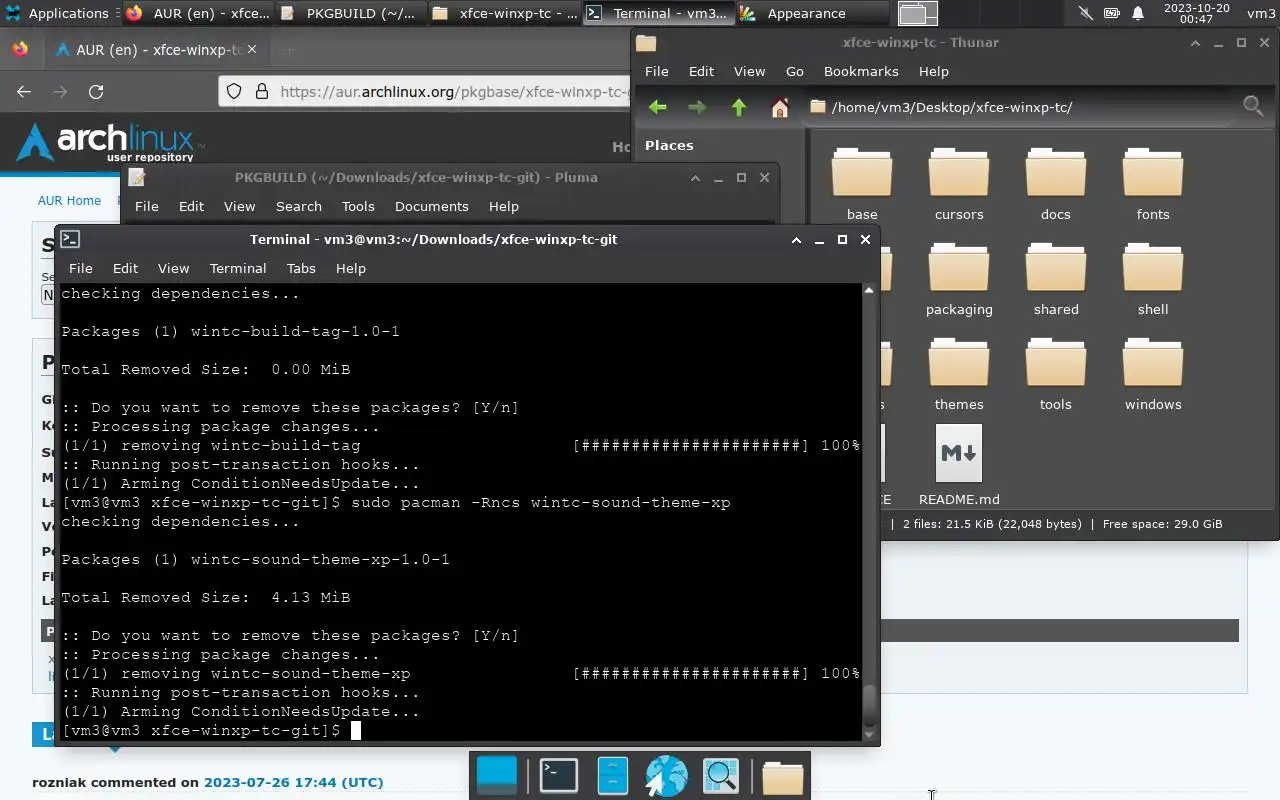The height and width of the screenshot is (800, 1280).
Task: Open Thunar's Help menu
Action: click(933, 71)
